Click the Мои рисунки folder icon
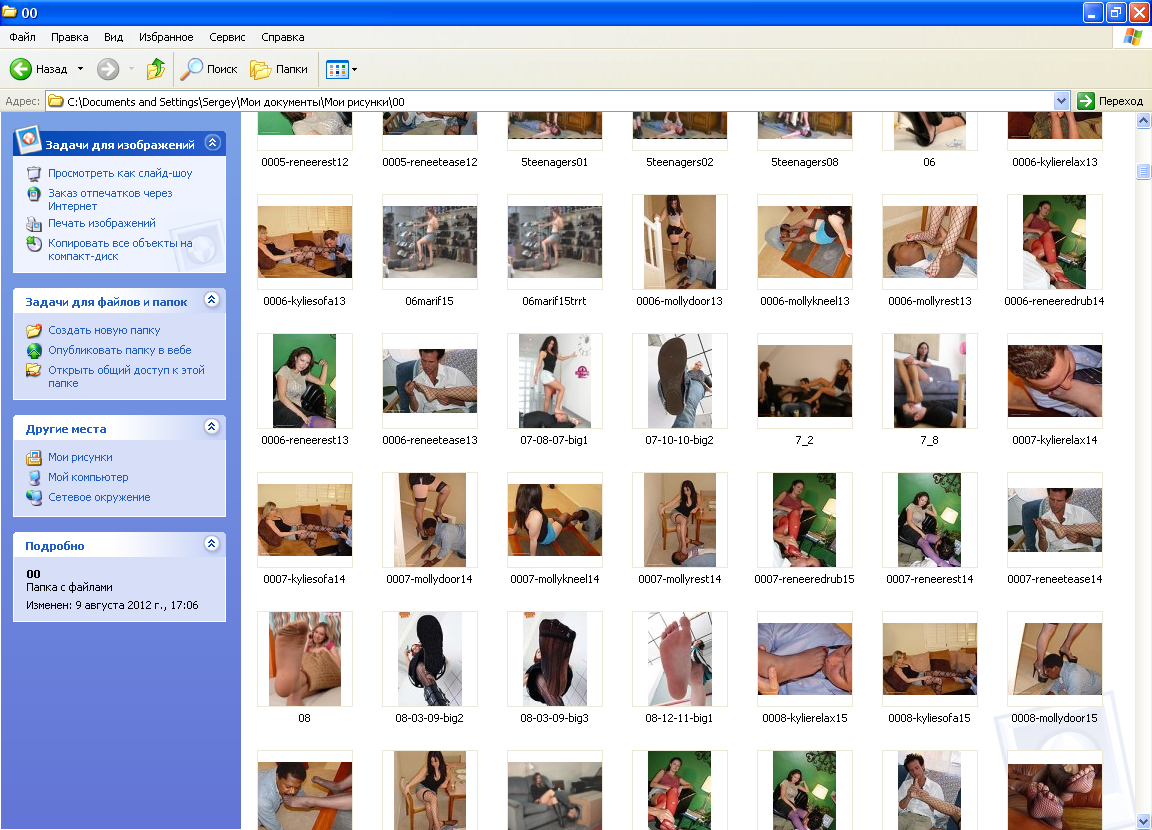 34,458
